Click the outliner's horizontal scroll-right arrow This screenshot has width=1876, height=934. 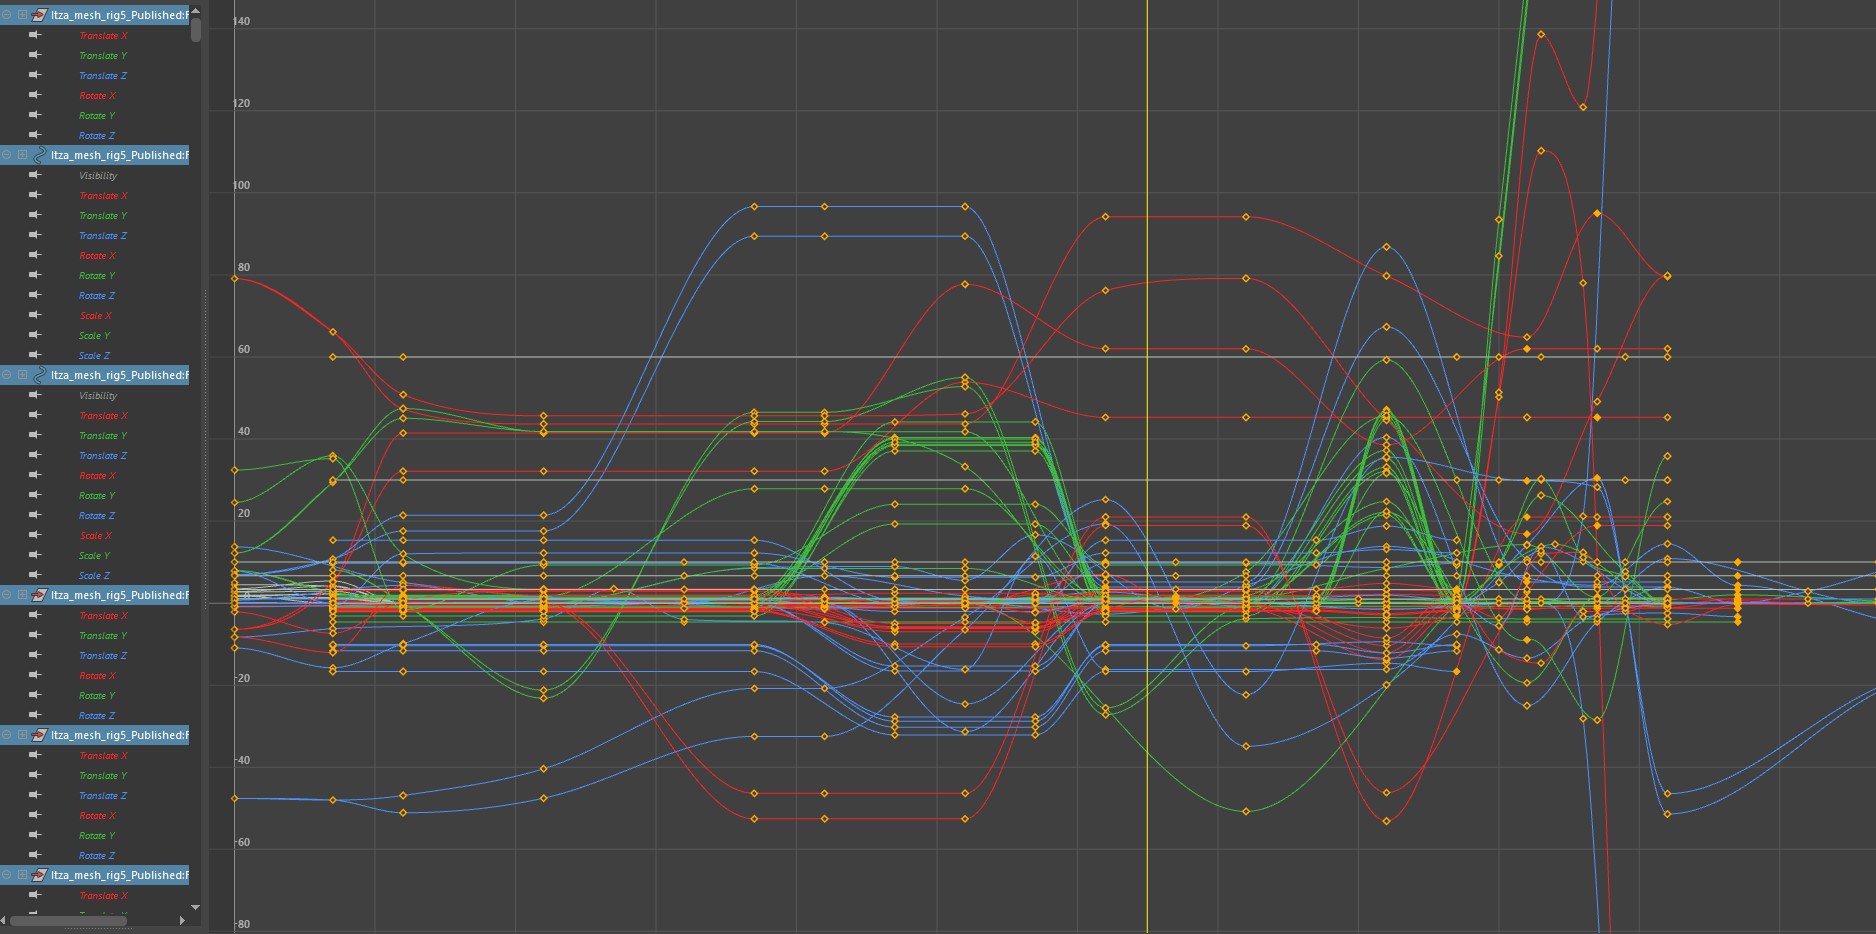[182, 920]
